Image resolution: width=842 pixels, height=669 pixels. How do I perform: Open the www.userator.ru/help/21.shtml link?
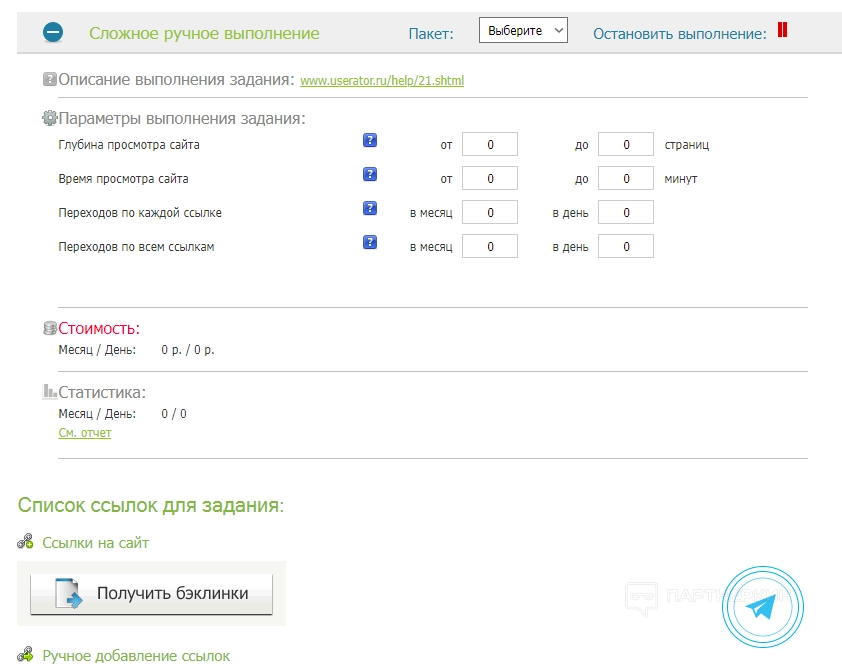[x=382, y=81]
